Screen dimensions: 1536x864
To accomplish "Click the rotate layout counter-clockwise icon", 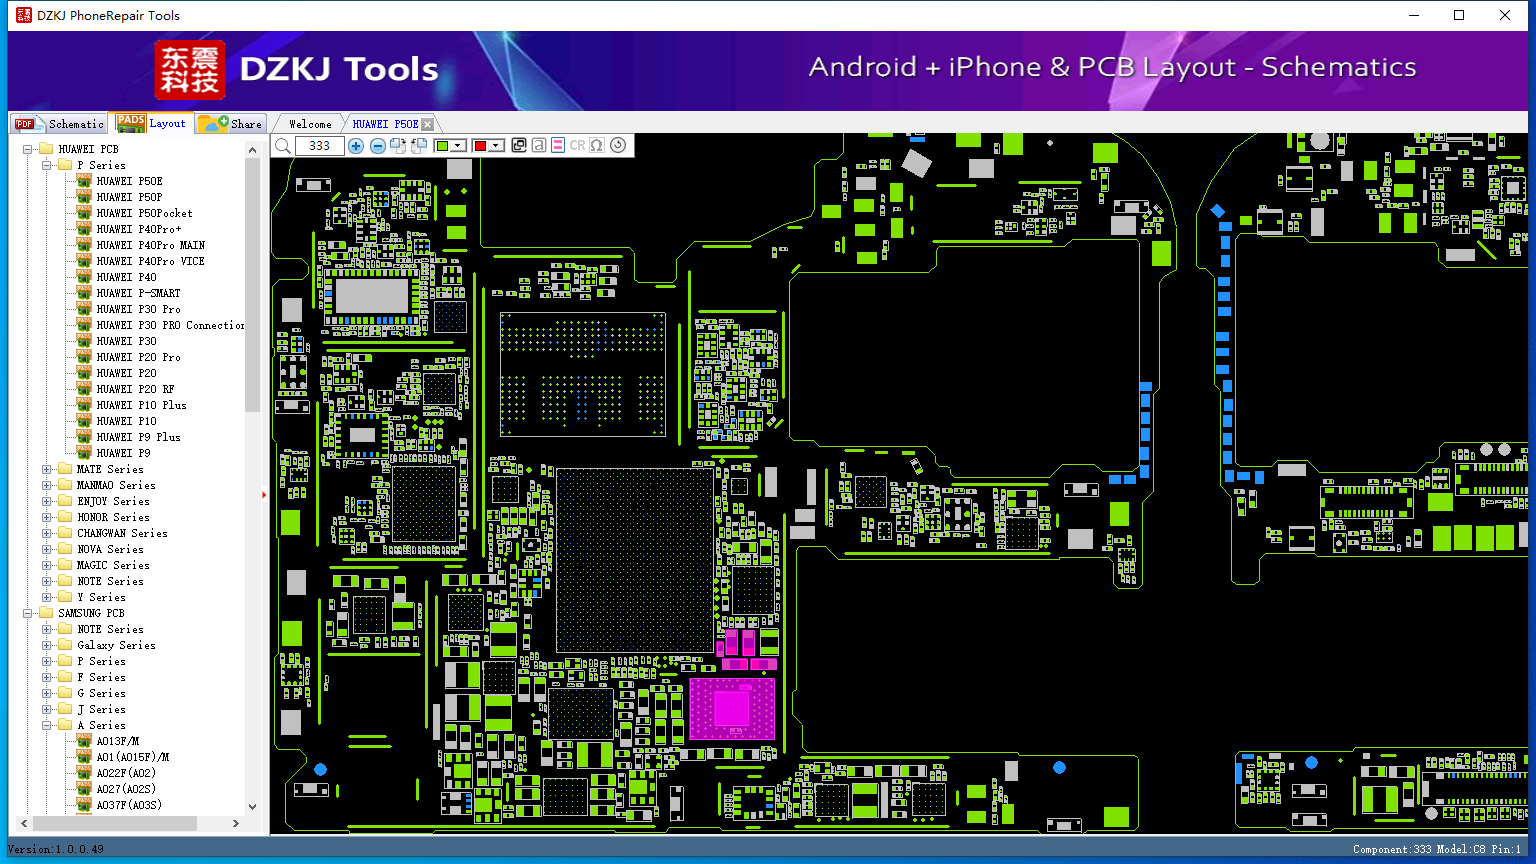I will (419, 146).
